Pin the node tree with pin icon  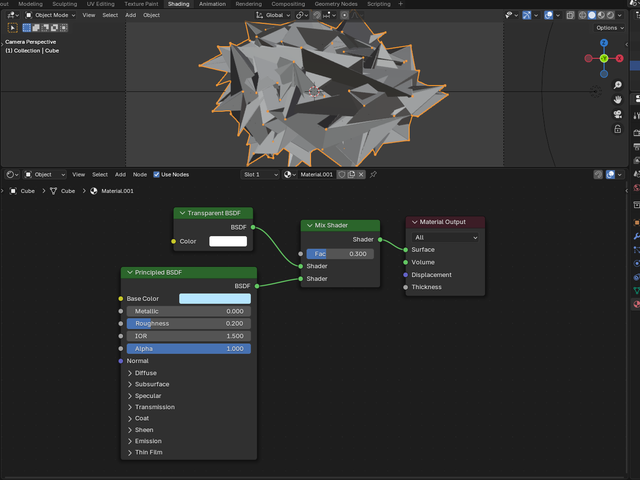(373, 175)
